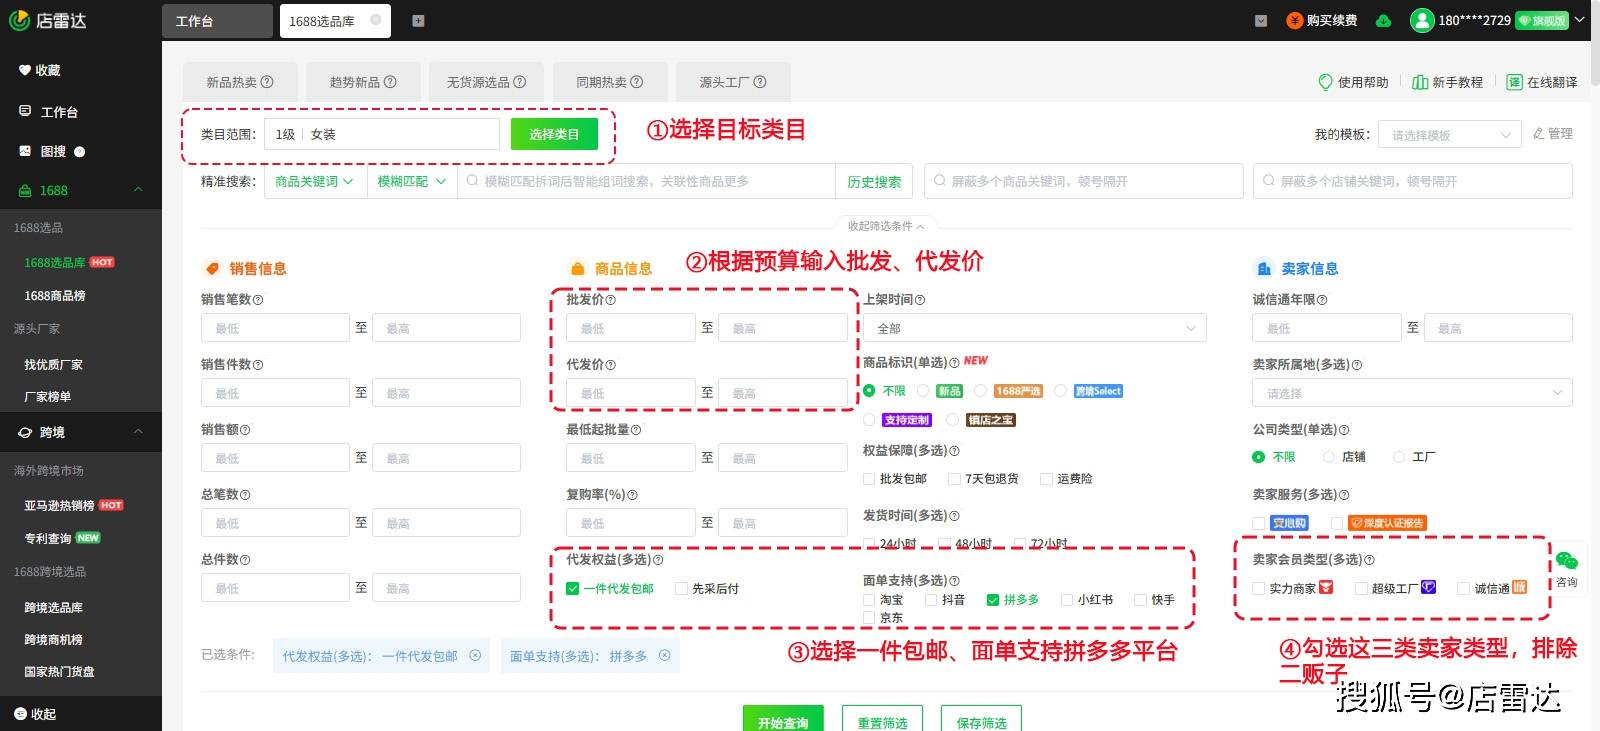Open 1688商品榜 in sidebar
Image resolution: width=1600 pixels, height=731 pixels.
tap(55, 296)
